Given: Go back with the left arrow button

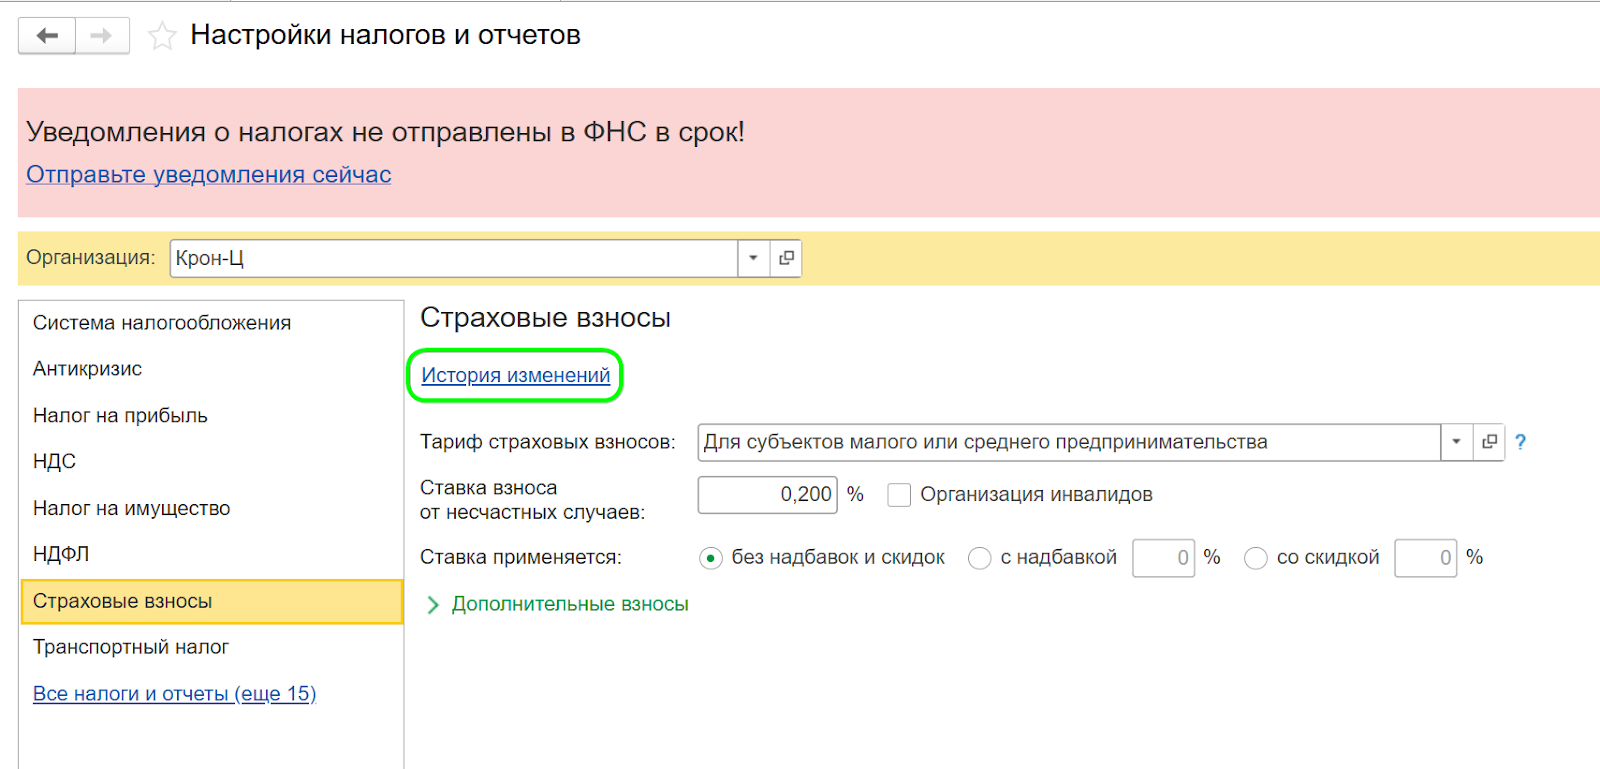Looking at the screenshot, I should coord(47,36).
